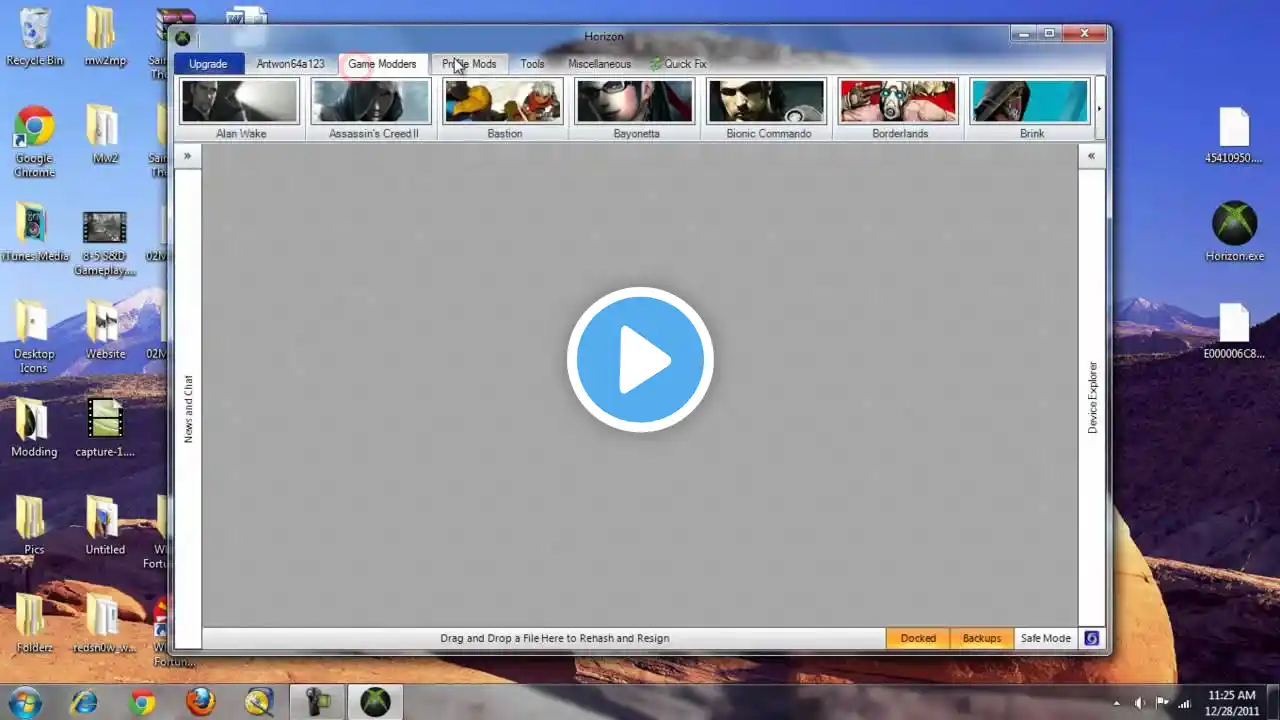Screen dimensions: 1280x720
Task: Choose the Bayonetta game modder
Action: pos(636,109)
